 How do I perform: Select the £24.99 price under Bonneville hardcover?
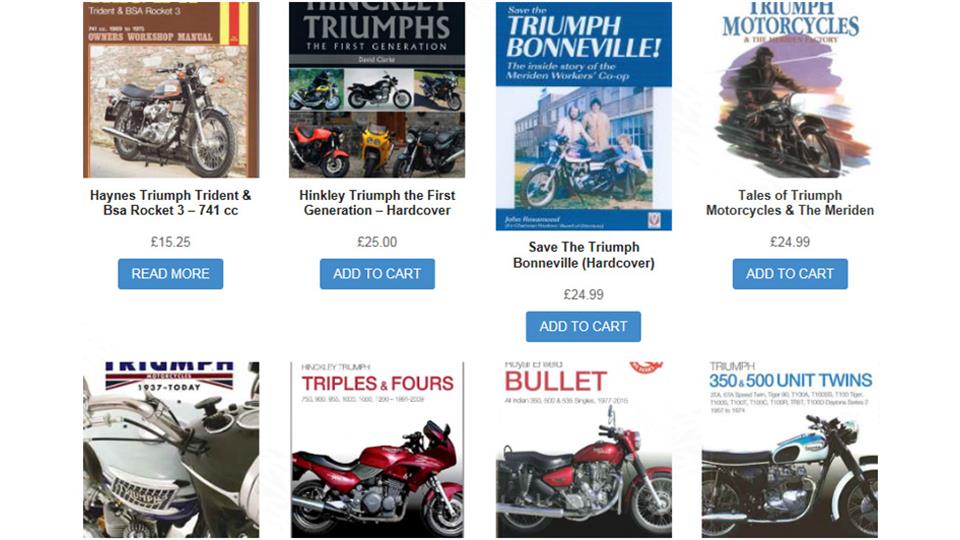pyautogui.click(x=583, y=294)
